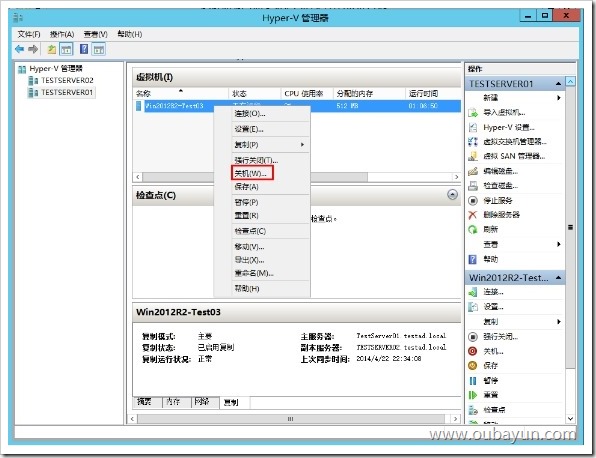Click the 设置 icon under Win2012R2-Test actions
The image size is (596, 458).
473,306
